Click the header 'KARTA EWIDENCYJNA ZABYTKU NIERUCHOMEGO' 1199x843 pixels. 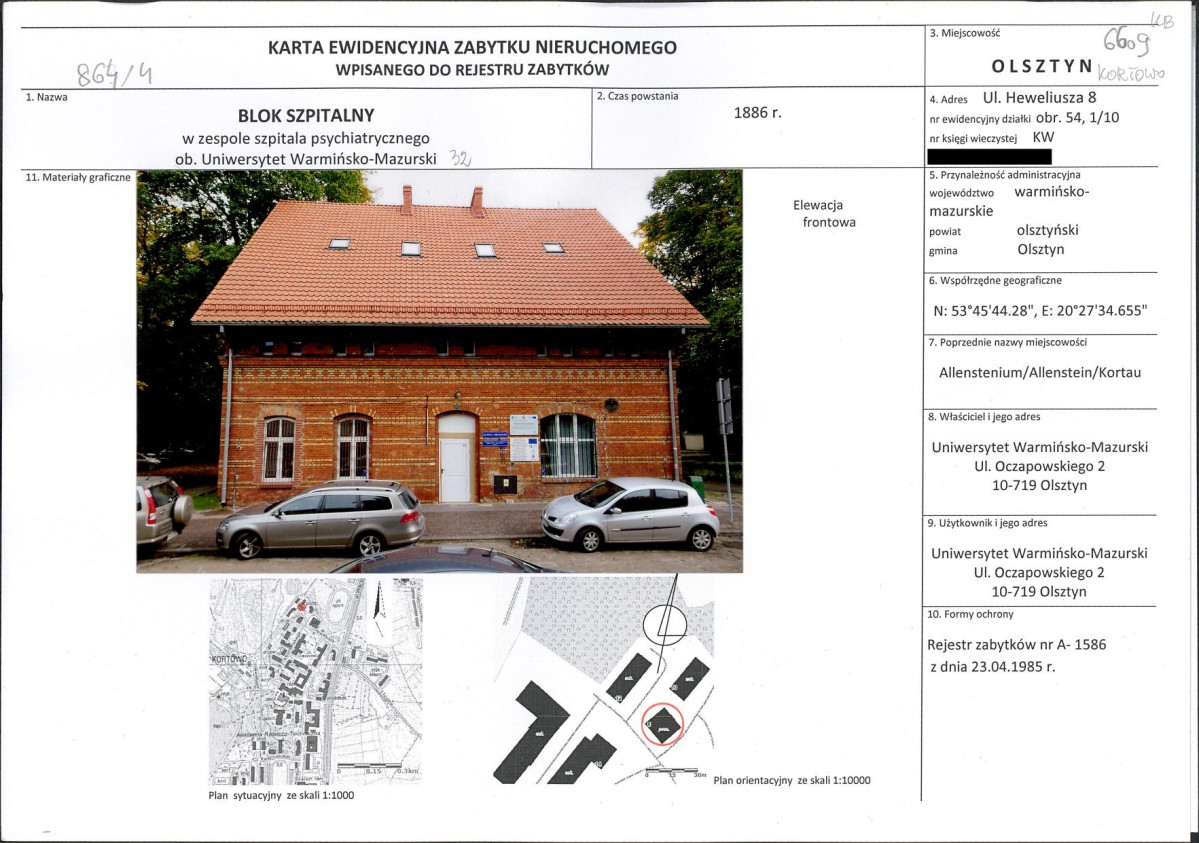point(471,45)
